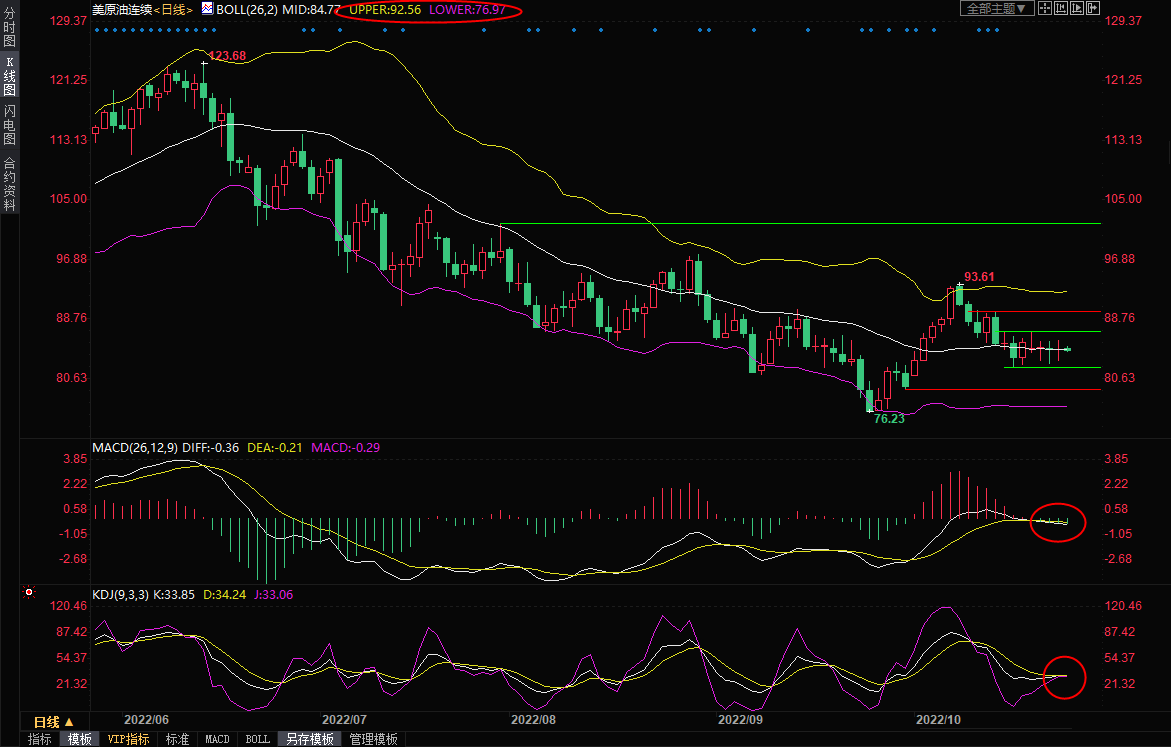The height and width of the screenshot is (747, 1171).
Task: Click the exit/export arrow icon at top right
Action: point(1094,8)
